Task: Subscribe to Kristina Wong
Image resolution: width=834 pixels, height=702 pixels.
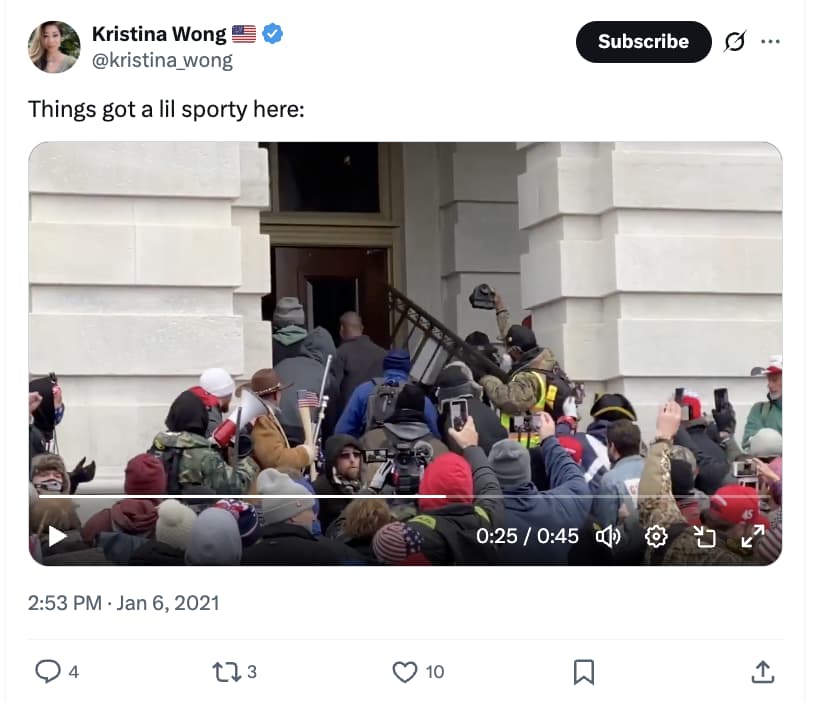Action: pyautogui.click(x=643, y=41)
